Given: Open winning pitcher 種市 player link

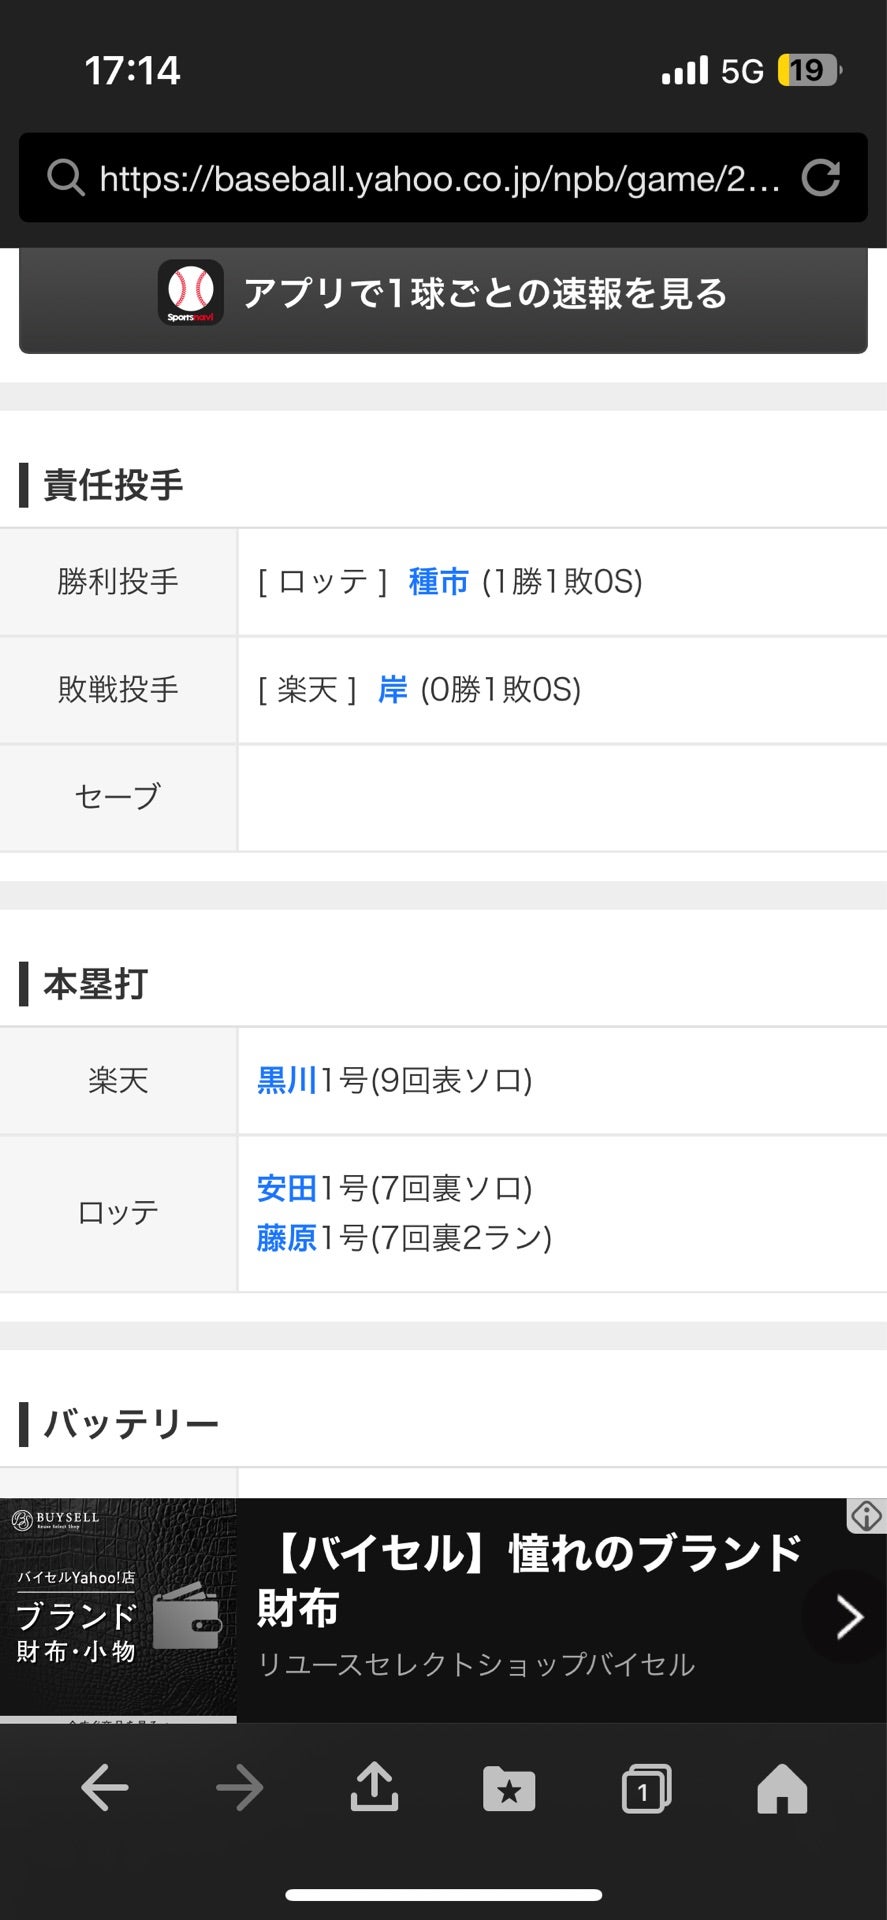Looking at the screenshot, I should pos(438,581).
